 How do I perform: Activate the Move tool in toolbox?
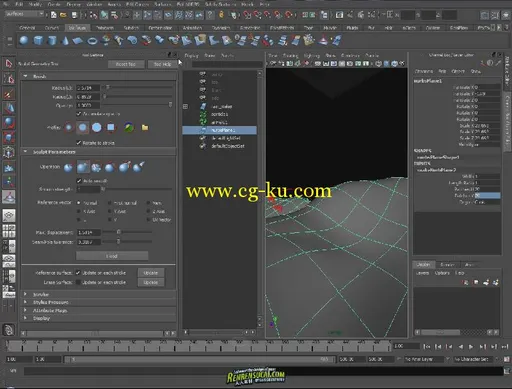coord(9,108)
